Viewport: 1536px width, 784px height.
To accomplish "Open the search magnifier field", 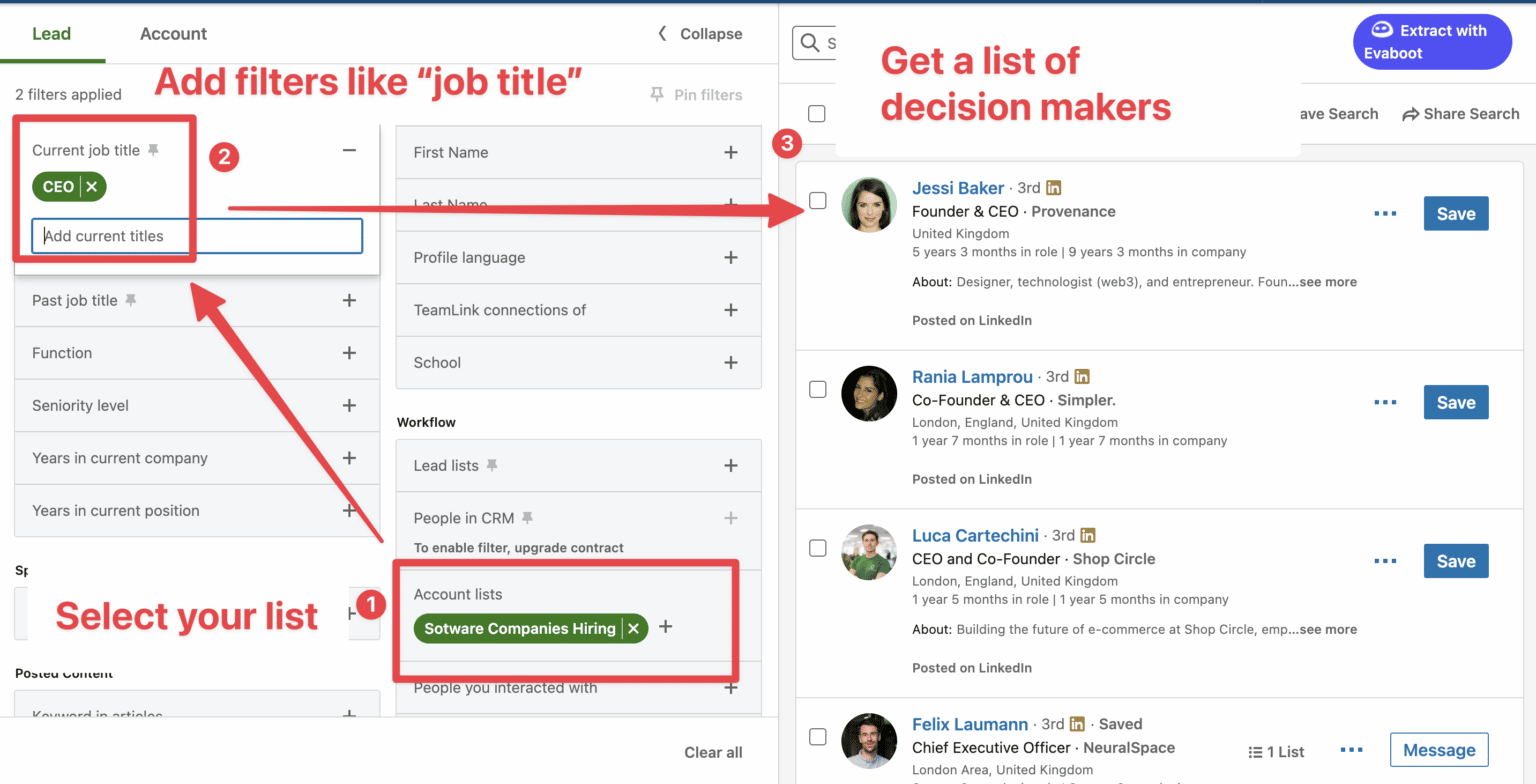I will (810, 43).
